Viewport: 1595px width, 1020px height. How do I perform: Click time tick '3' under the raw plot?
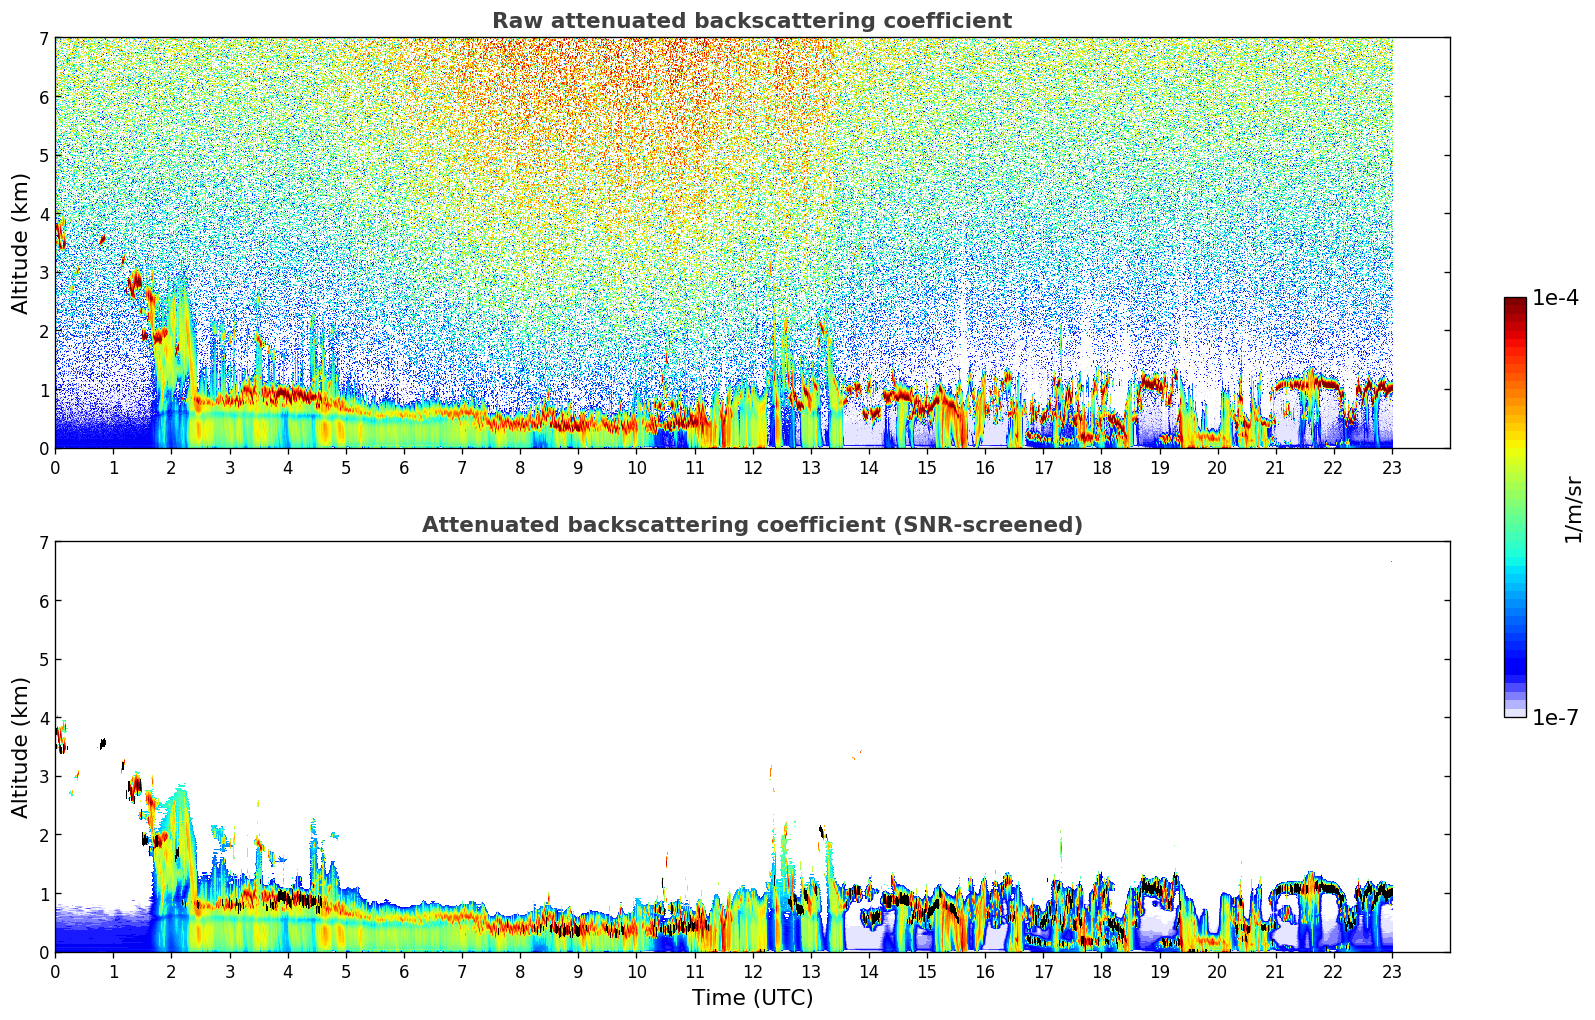[x=229, y=467]
